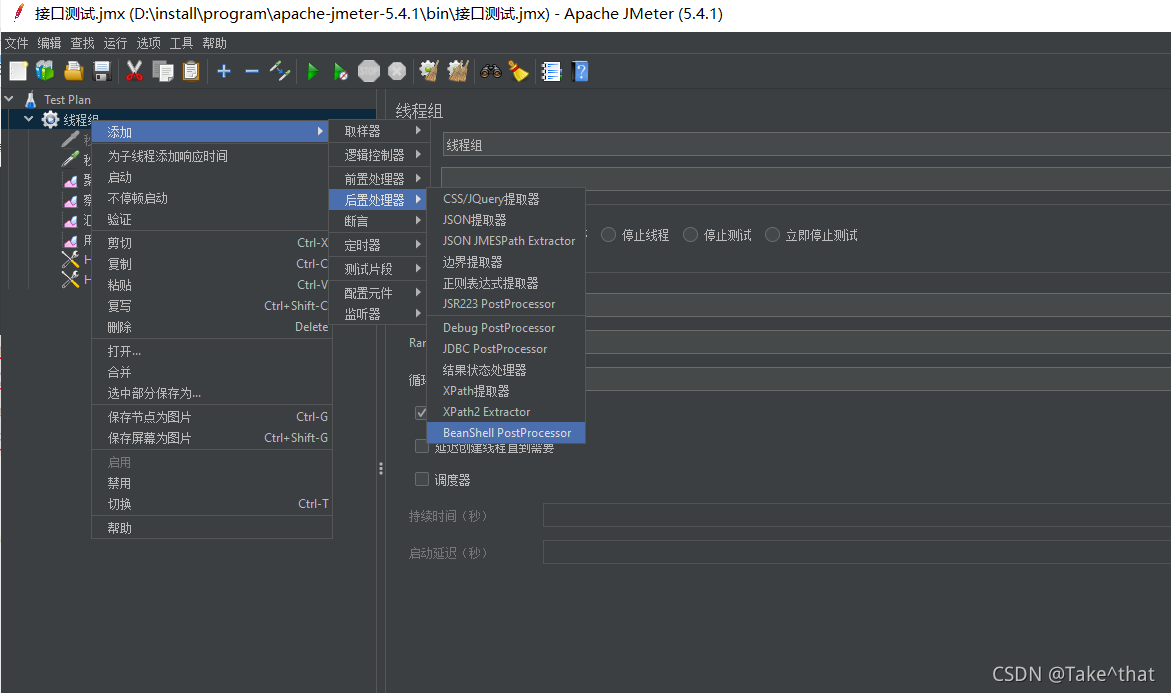This screenshot has height=693, width=1171.
Task: Toggle the 调度器 checkbox
Action: point(422,479)
